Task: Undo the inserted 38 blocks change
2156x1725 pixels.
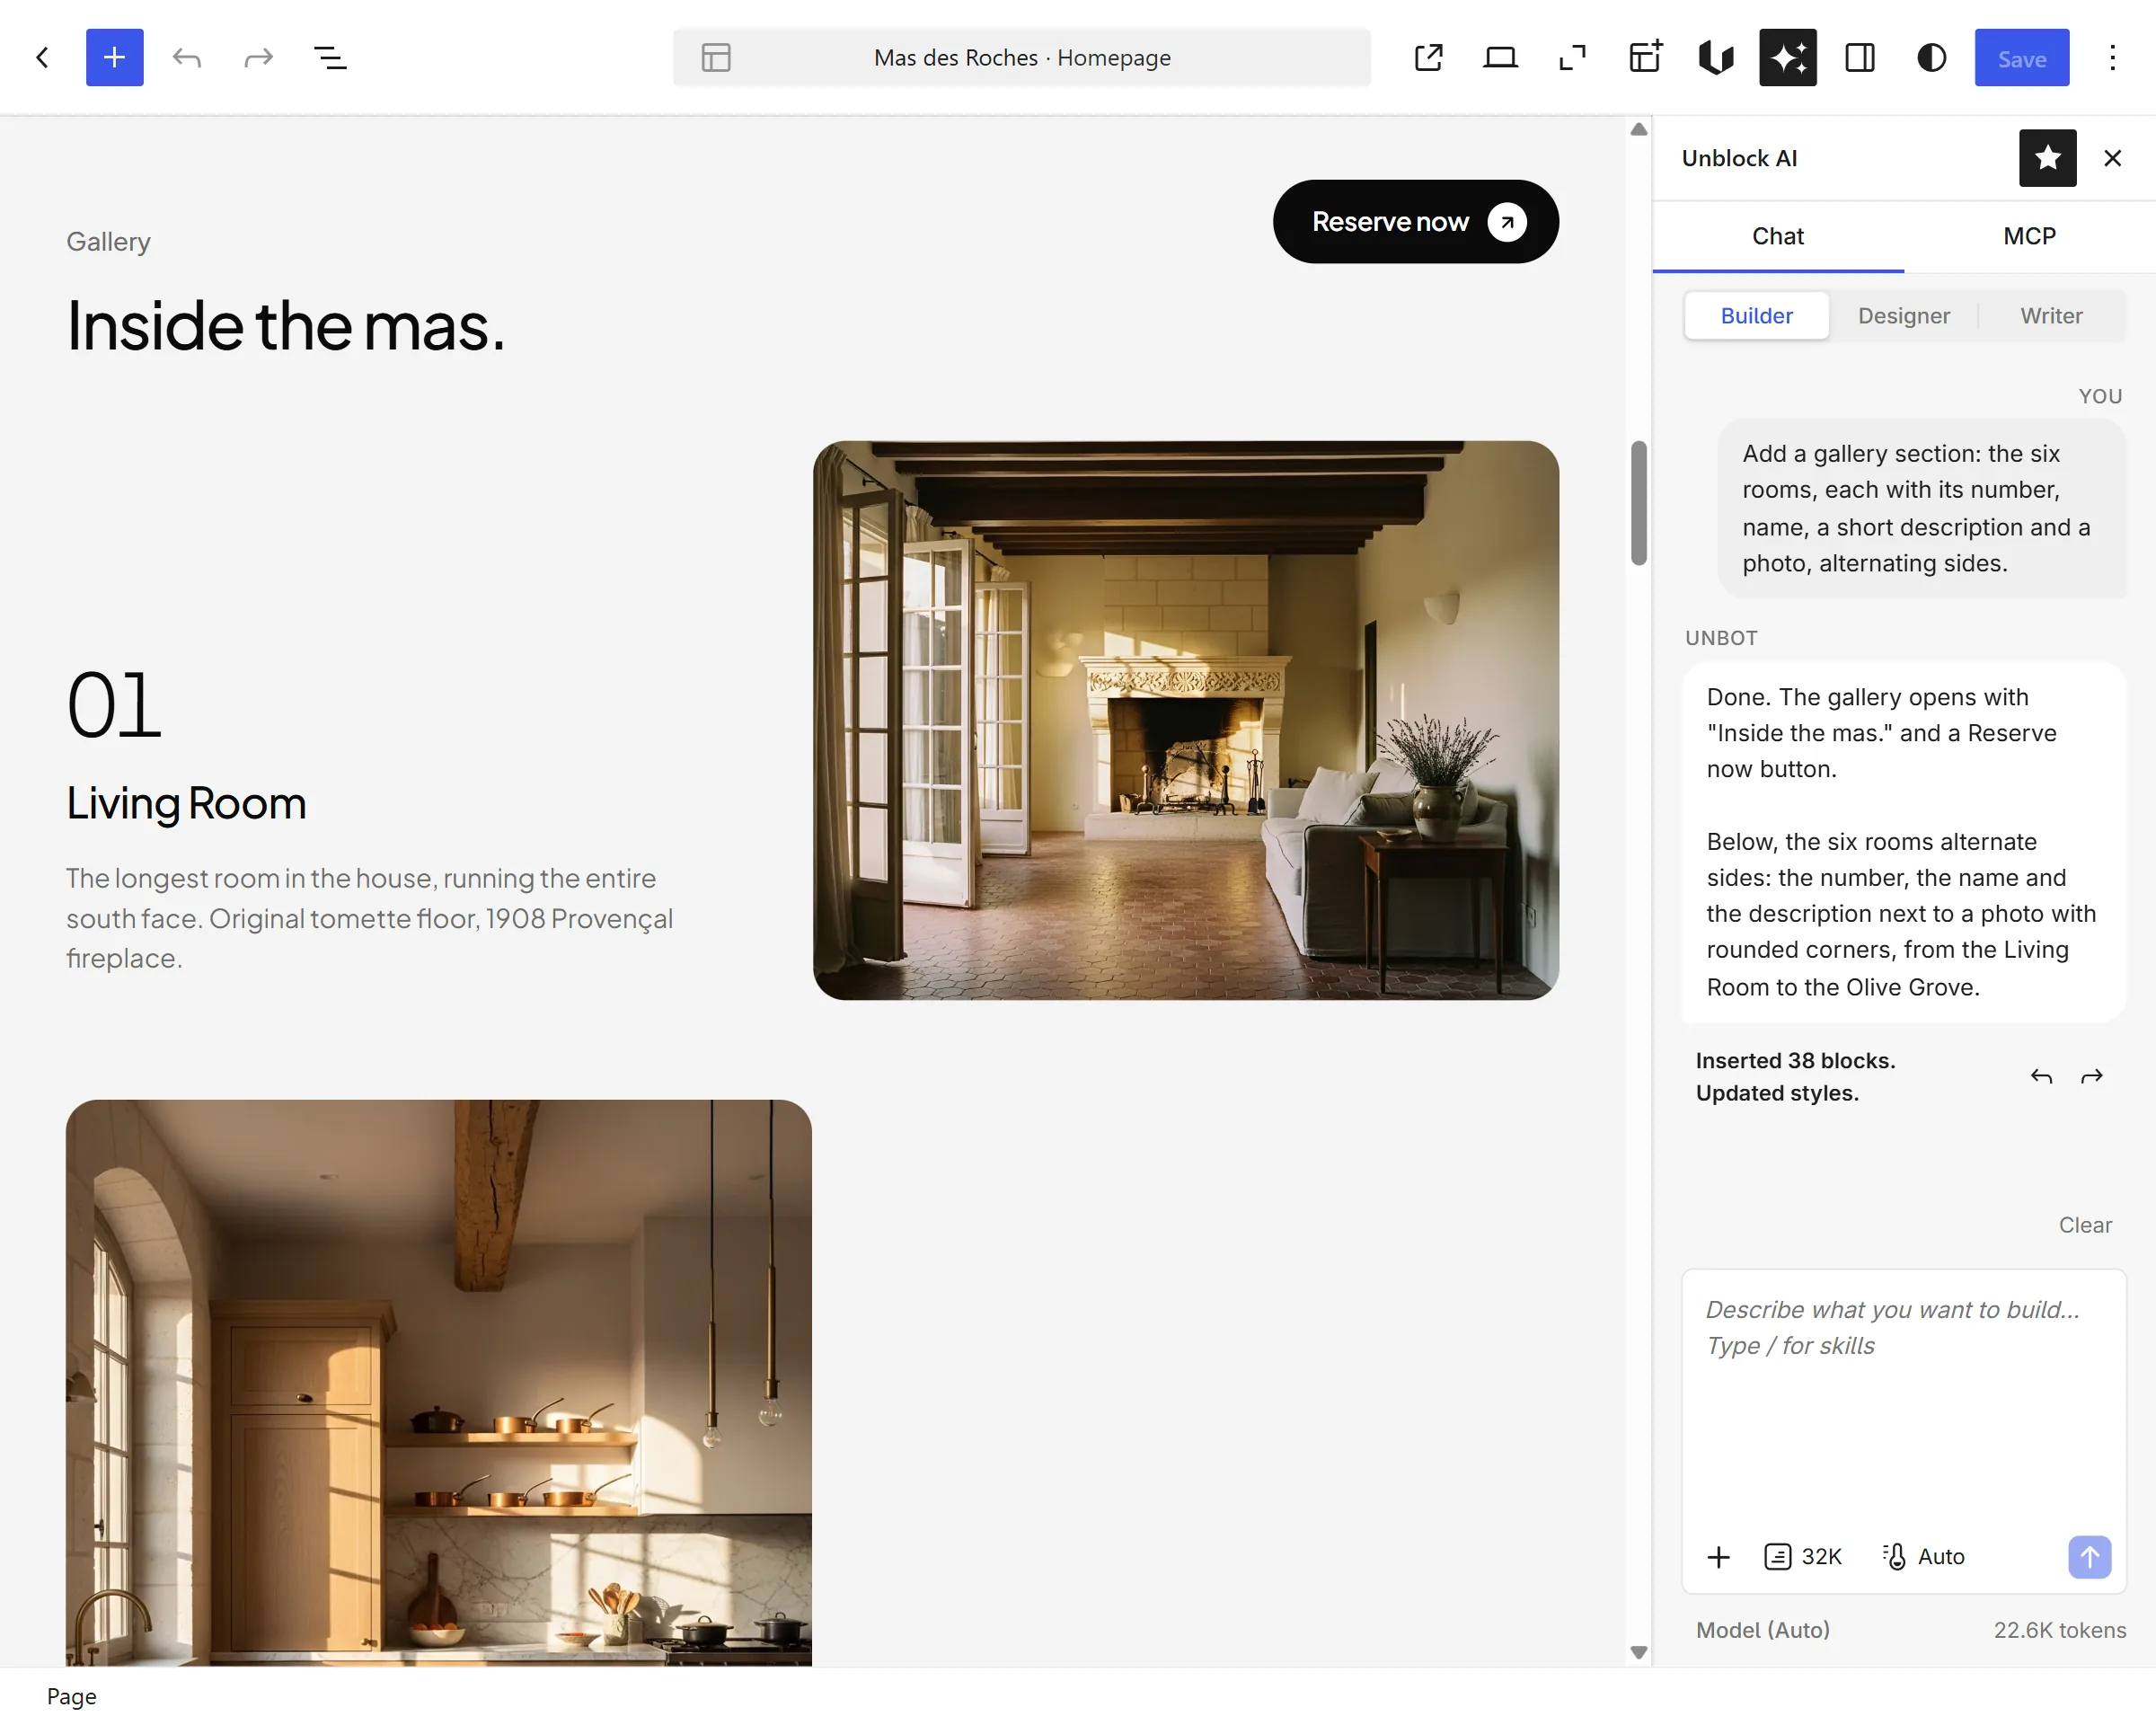Action: pos(2042,1077)
